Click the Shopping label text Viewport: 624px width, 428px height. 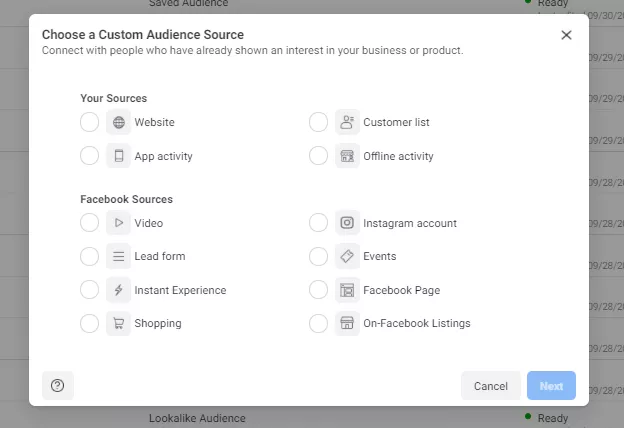pyautogui.click(x=158, y=323)
